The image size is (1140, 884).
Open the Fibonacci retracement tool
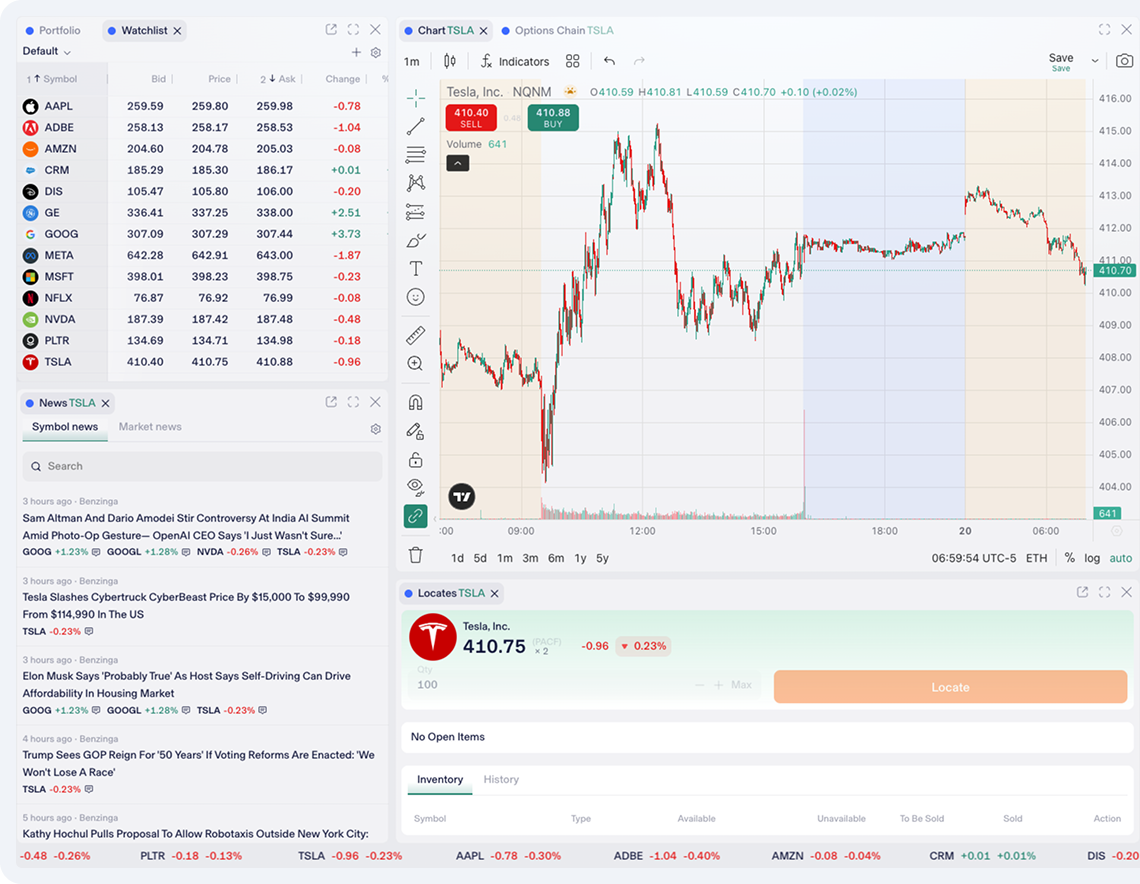[x=416, y=155]
